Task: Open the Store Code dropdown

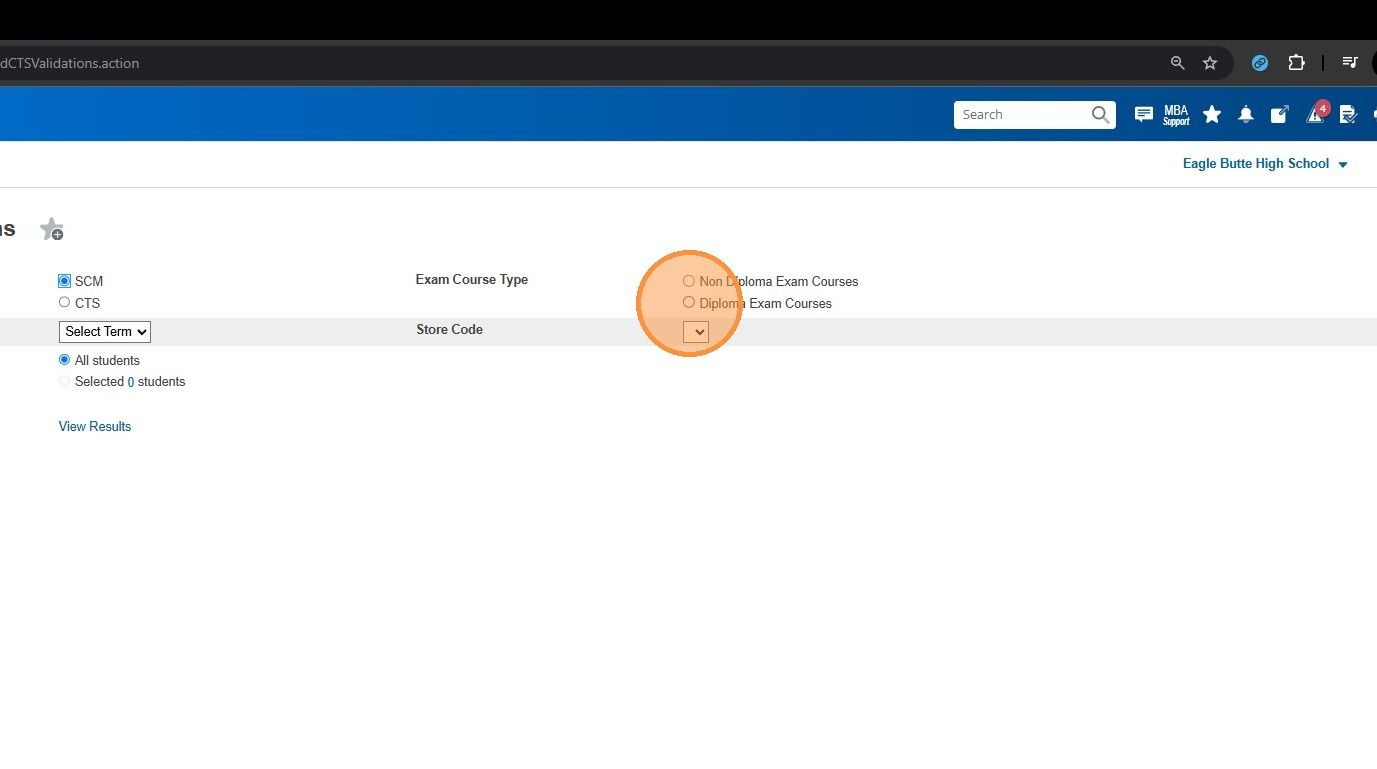Action: pyautogui.click(x=696, y=332)
